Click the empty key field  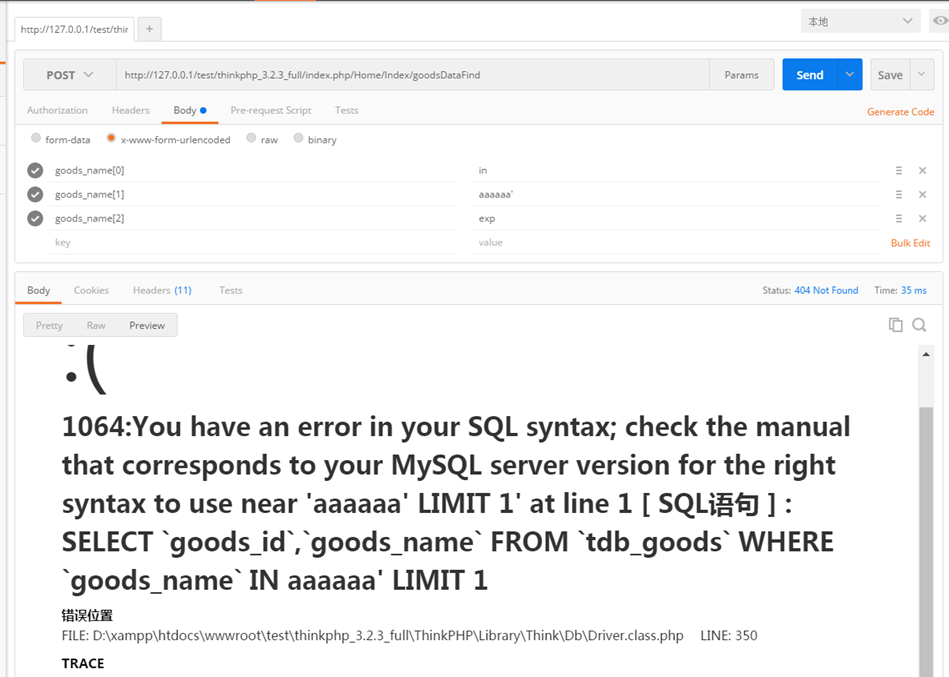(251, 243)
